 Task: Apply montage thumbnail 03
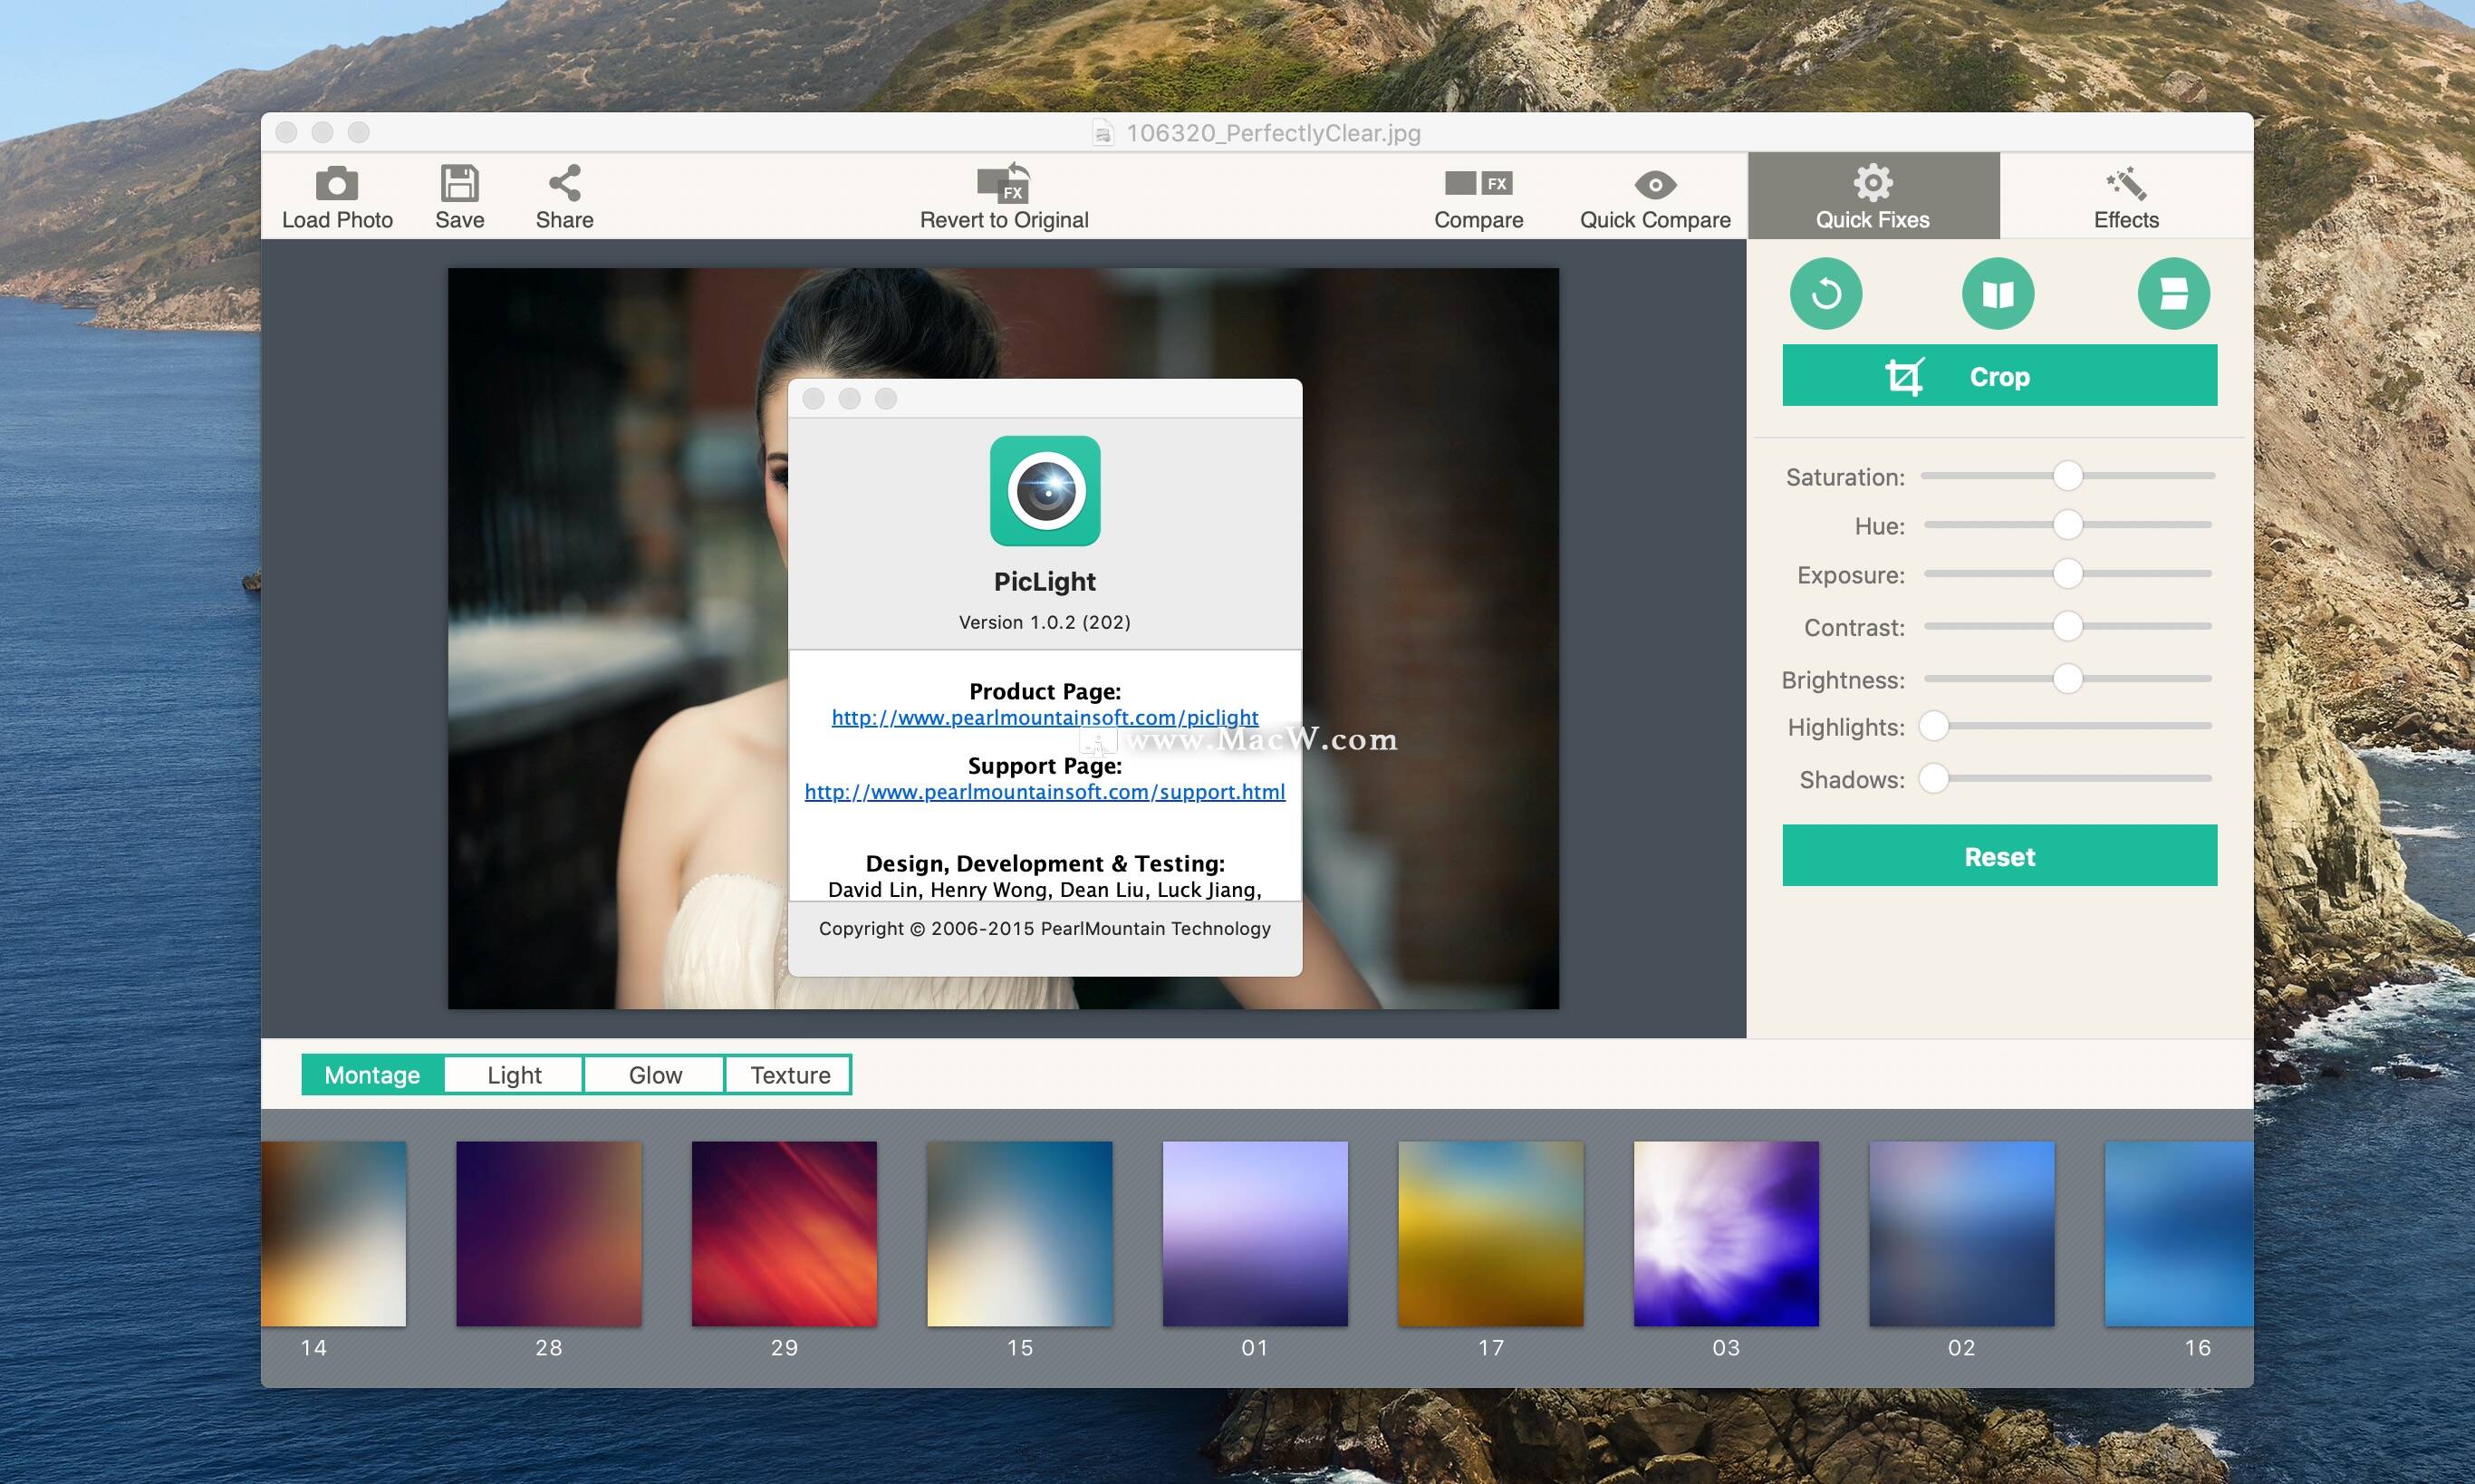pos(1726,1234)
